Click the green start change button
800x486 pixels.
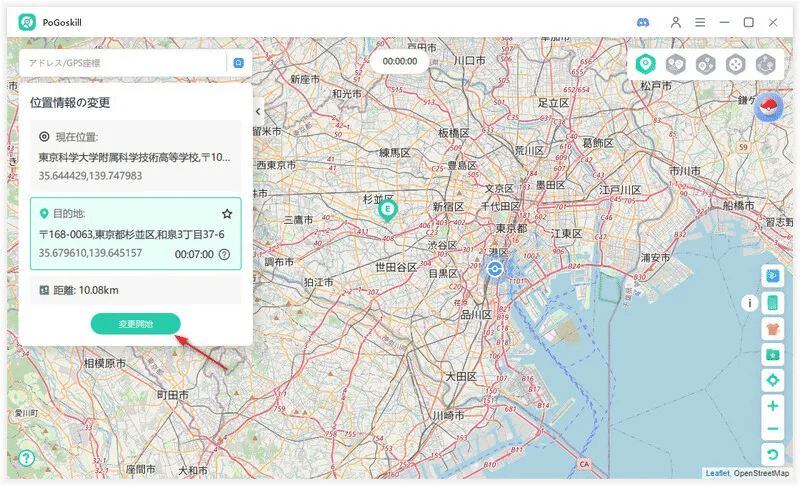(136, 324)
